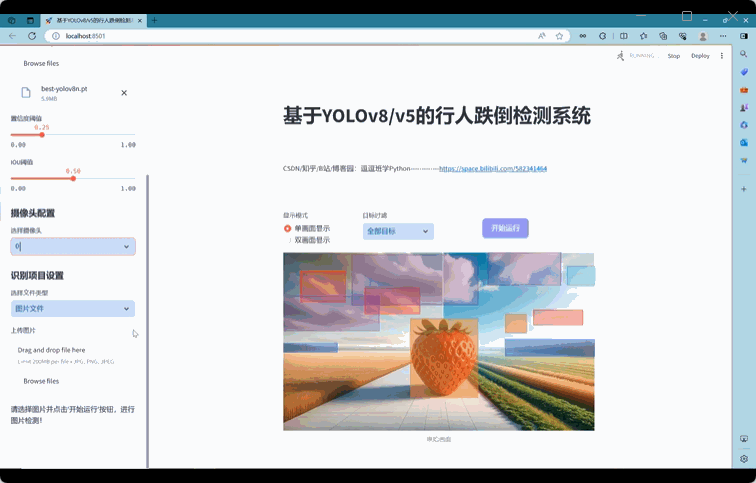Open the Streamlit three-dot main menu
Viewport: 756px width, 483px height.
[722, 56]
